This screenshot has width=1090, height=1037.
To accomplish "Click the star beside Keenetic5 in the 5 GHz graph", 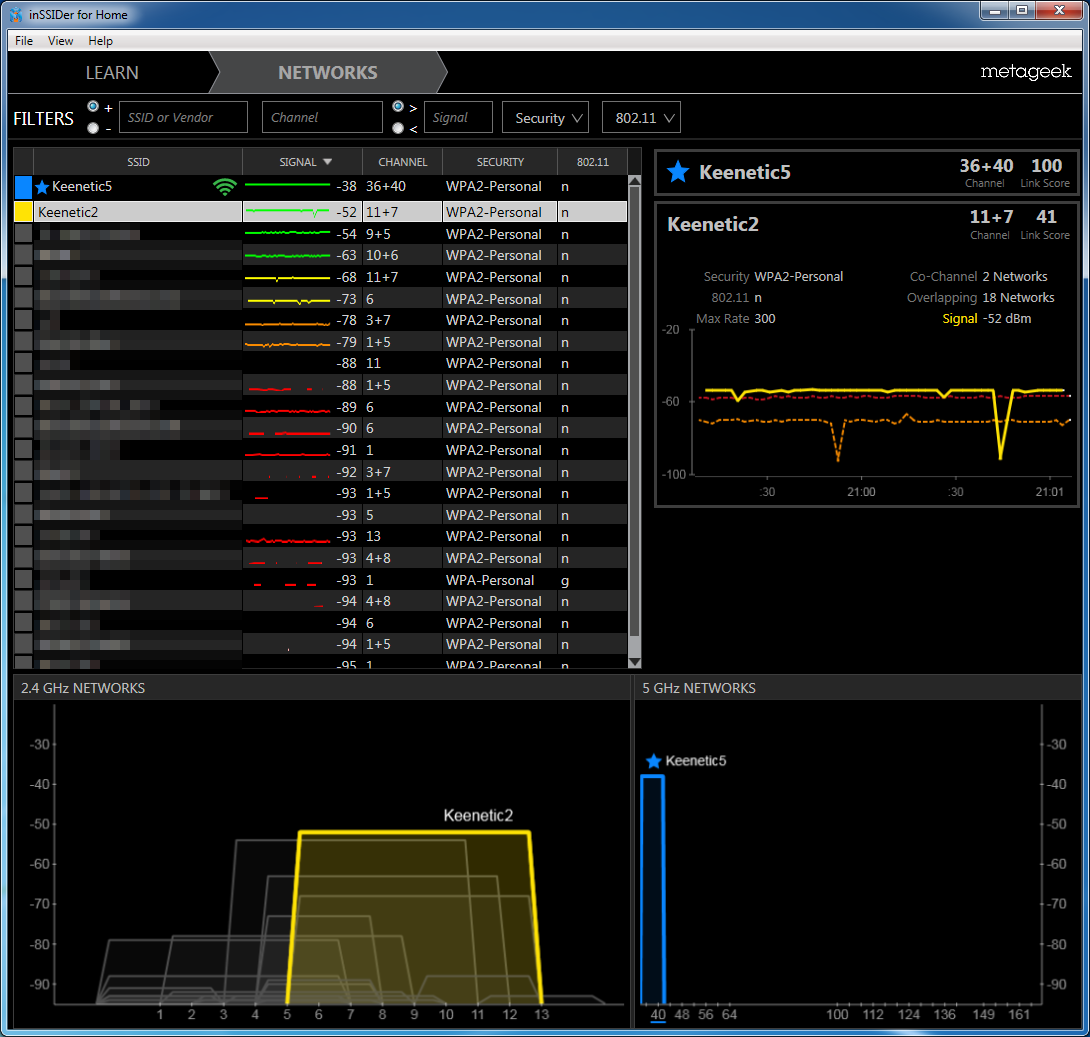I will tap(653, 761).
